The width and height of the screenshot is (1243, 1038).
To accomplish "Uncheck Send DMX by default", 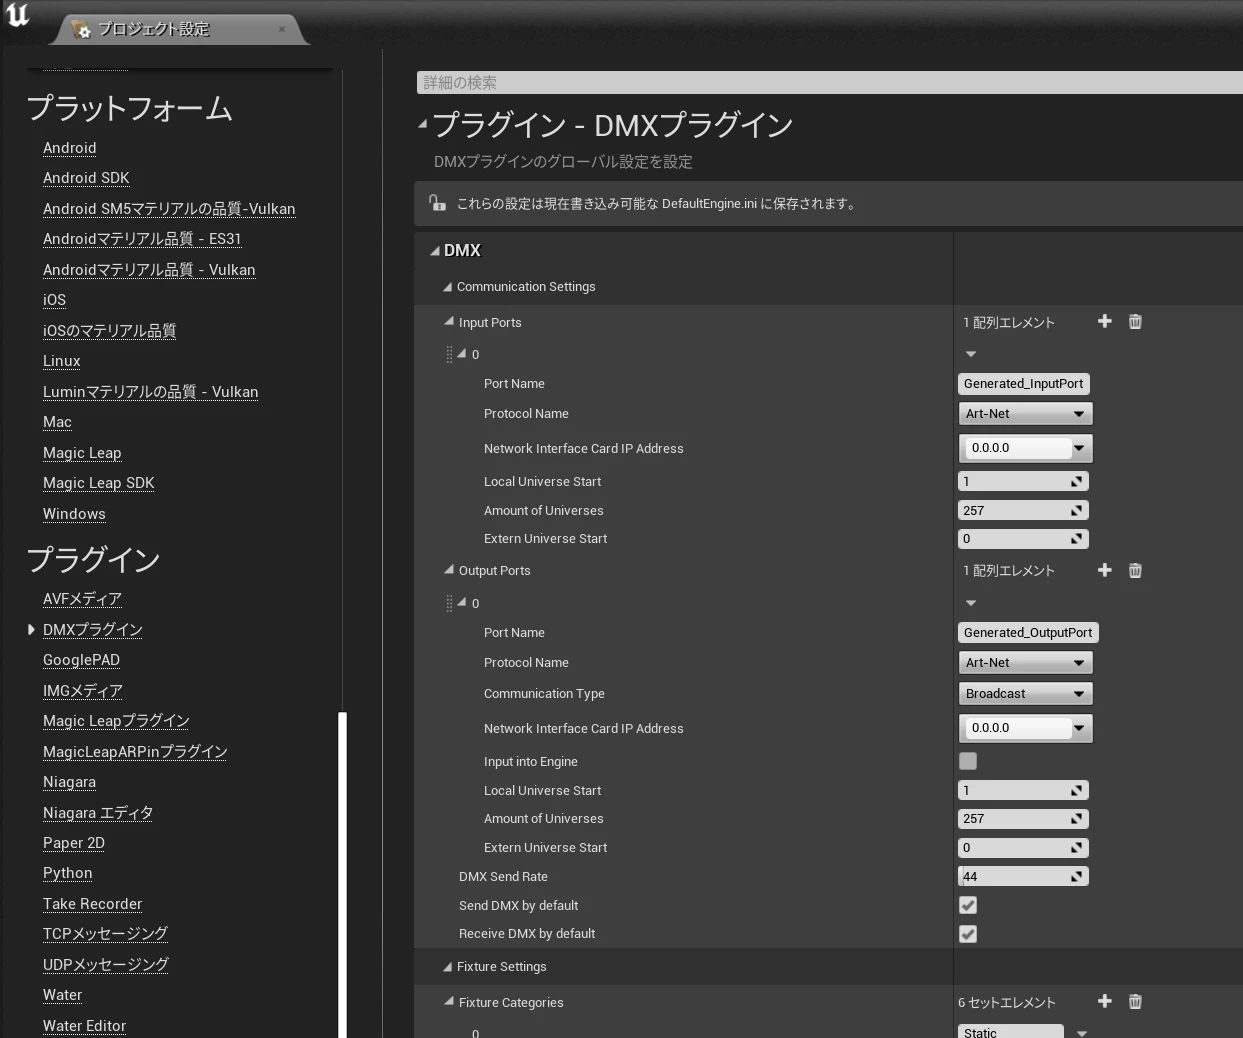I will (968, 905).
